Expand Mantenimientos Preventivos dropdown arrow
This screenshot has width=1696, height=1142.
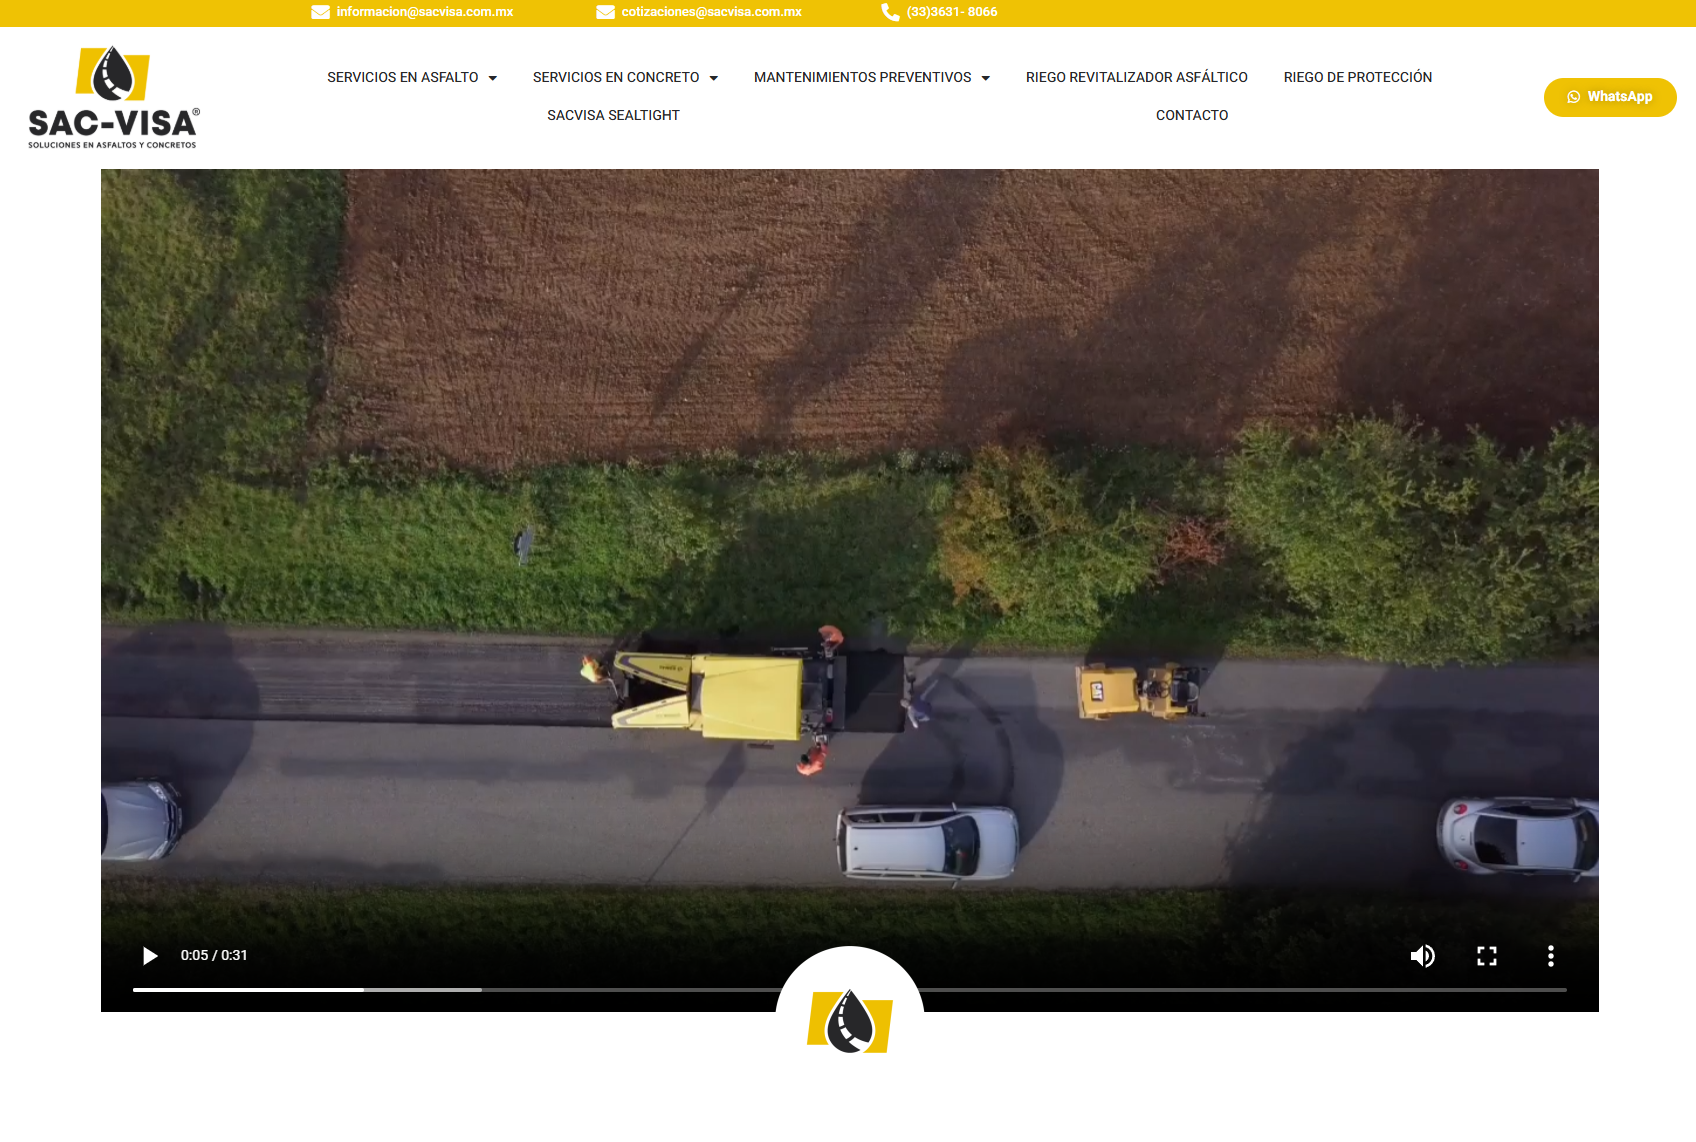click(986, 78)
